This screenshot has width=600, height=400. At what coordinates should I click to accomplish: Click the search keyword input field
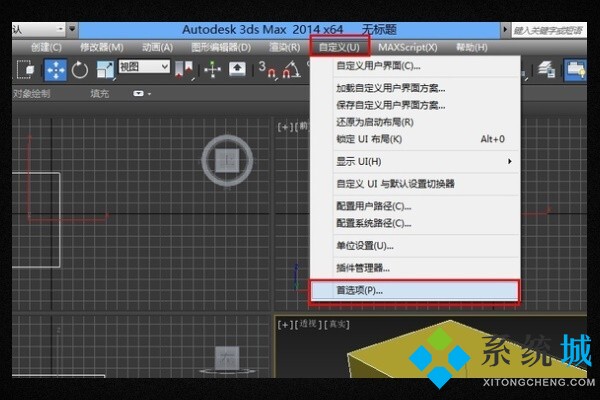click(x=548, y=30)
